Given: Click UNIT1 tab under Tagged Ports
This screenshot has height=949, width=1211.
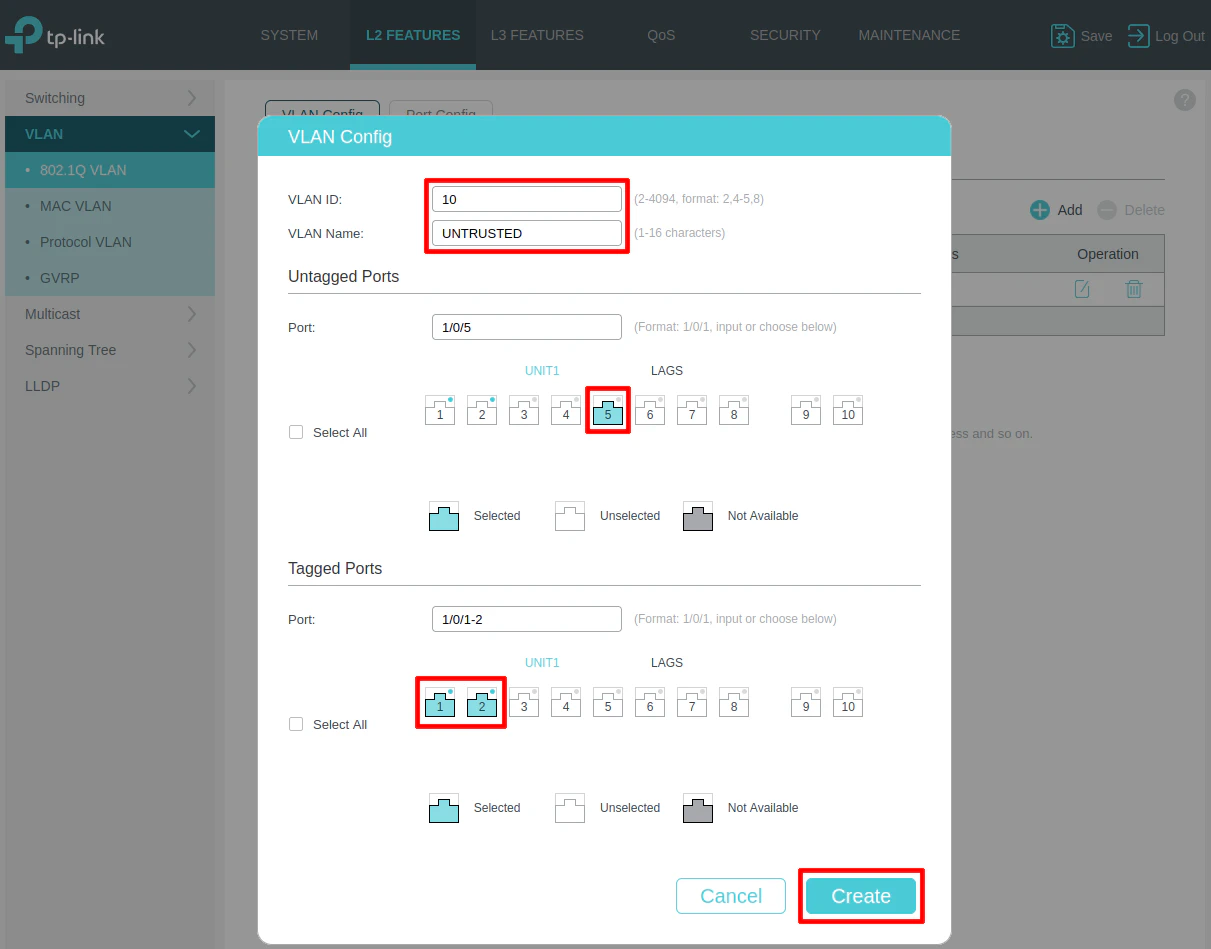Looking at the screenshot, I should (542, 663).
